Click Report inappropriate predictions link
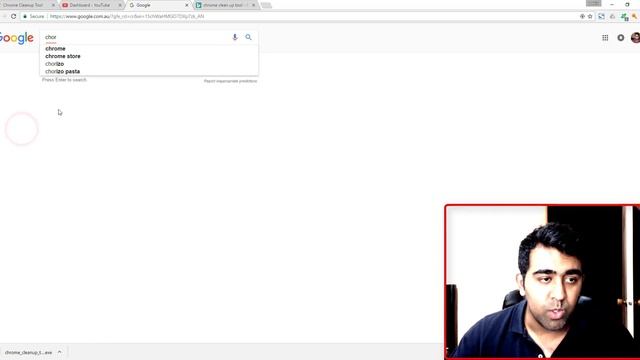This screenshot has width=640, height=360. tap(230, 81)
